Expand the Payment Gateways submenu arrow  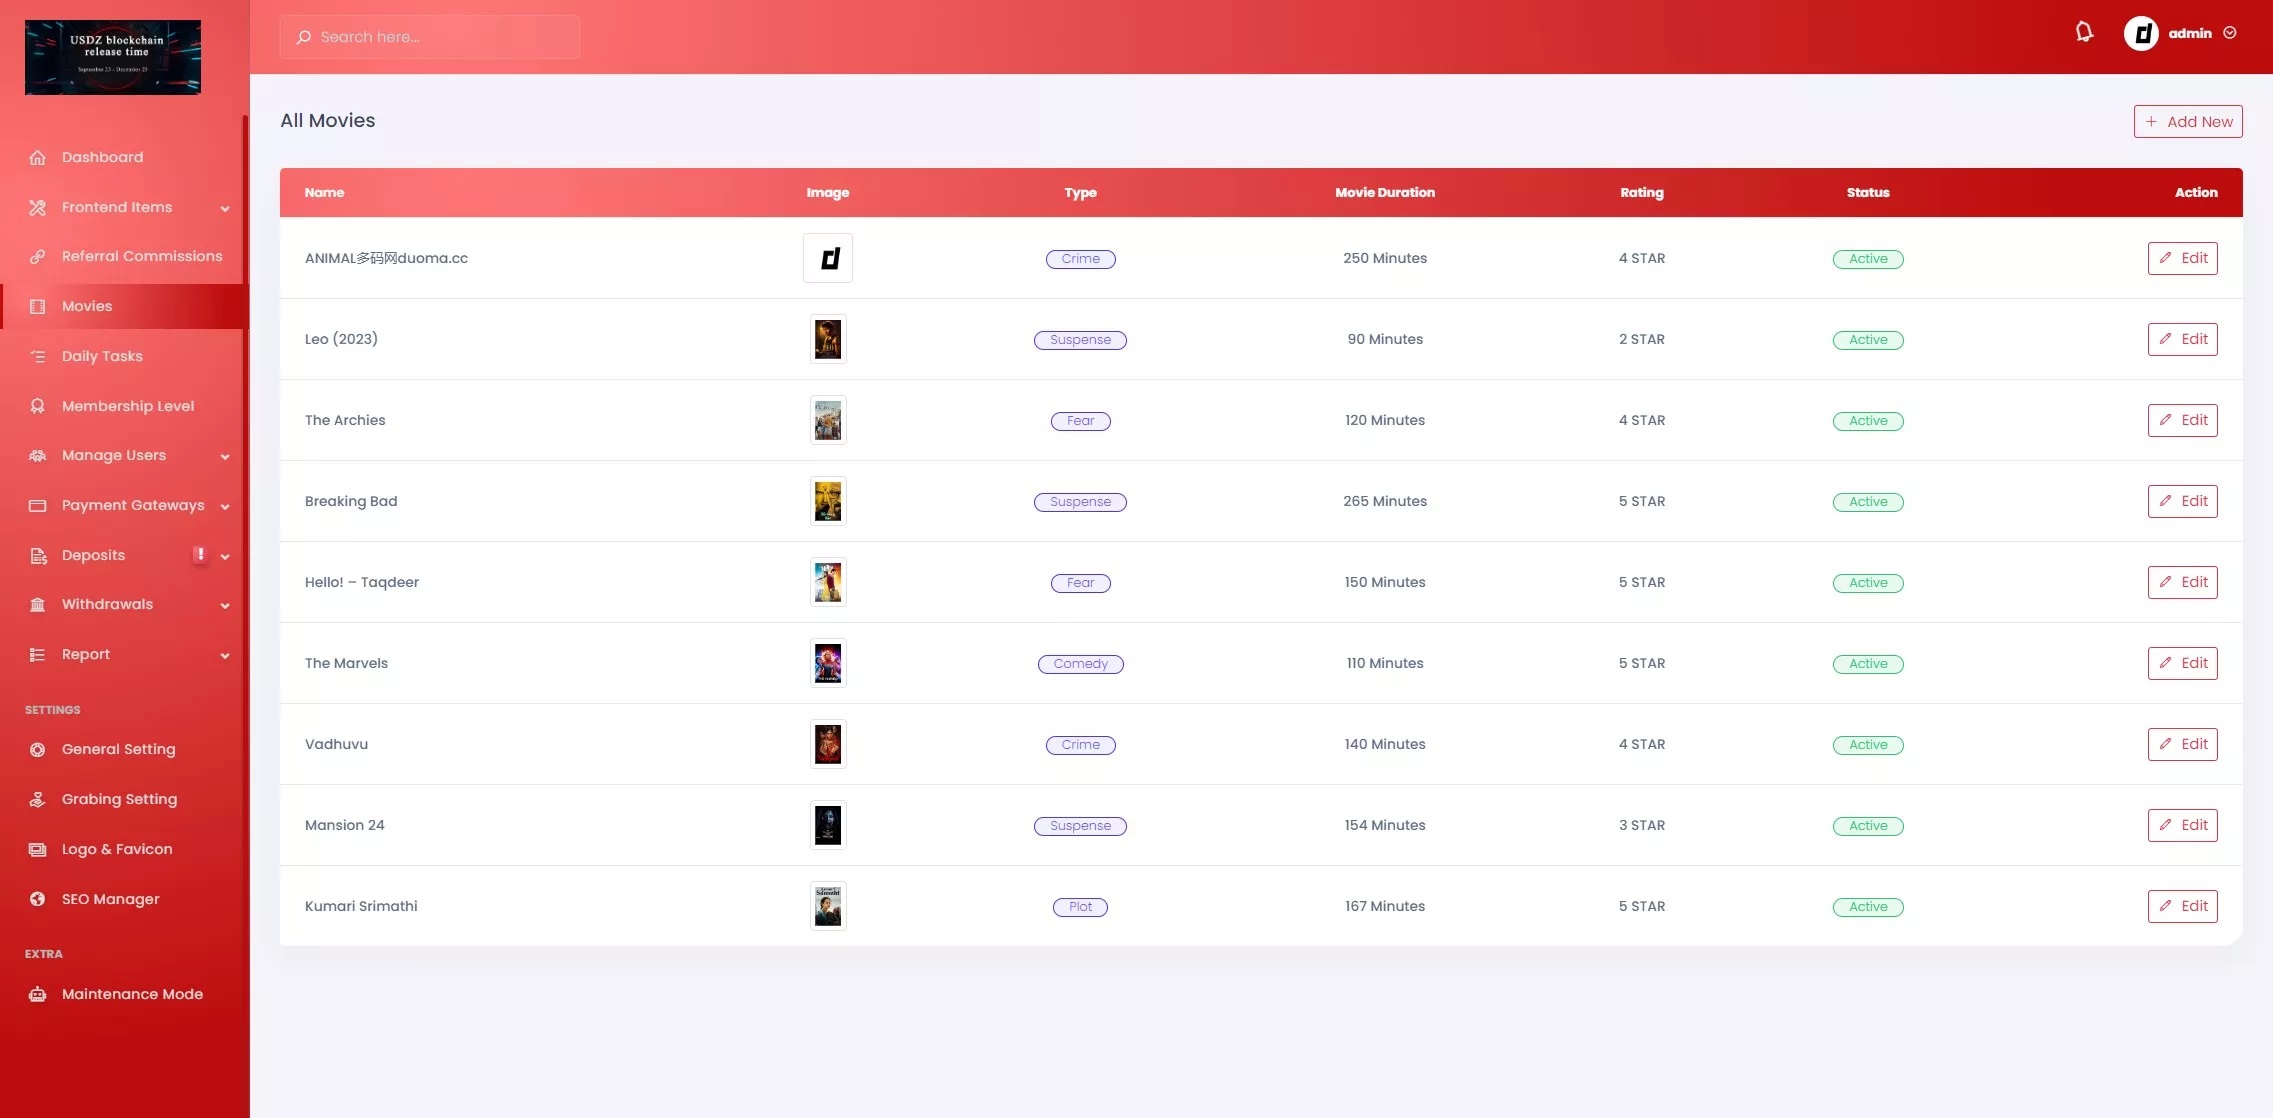point(225,507)
